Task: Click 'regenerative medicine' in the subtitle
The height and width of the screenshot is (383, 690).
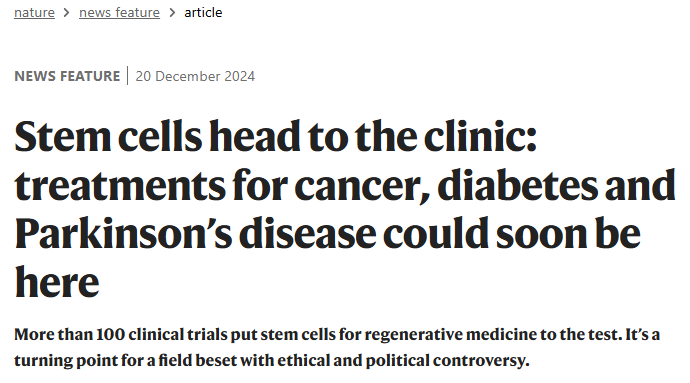Action: point(450,335)
